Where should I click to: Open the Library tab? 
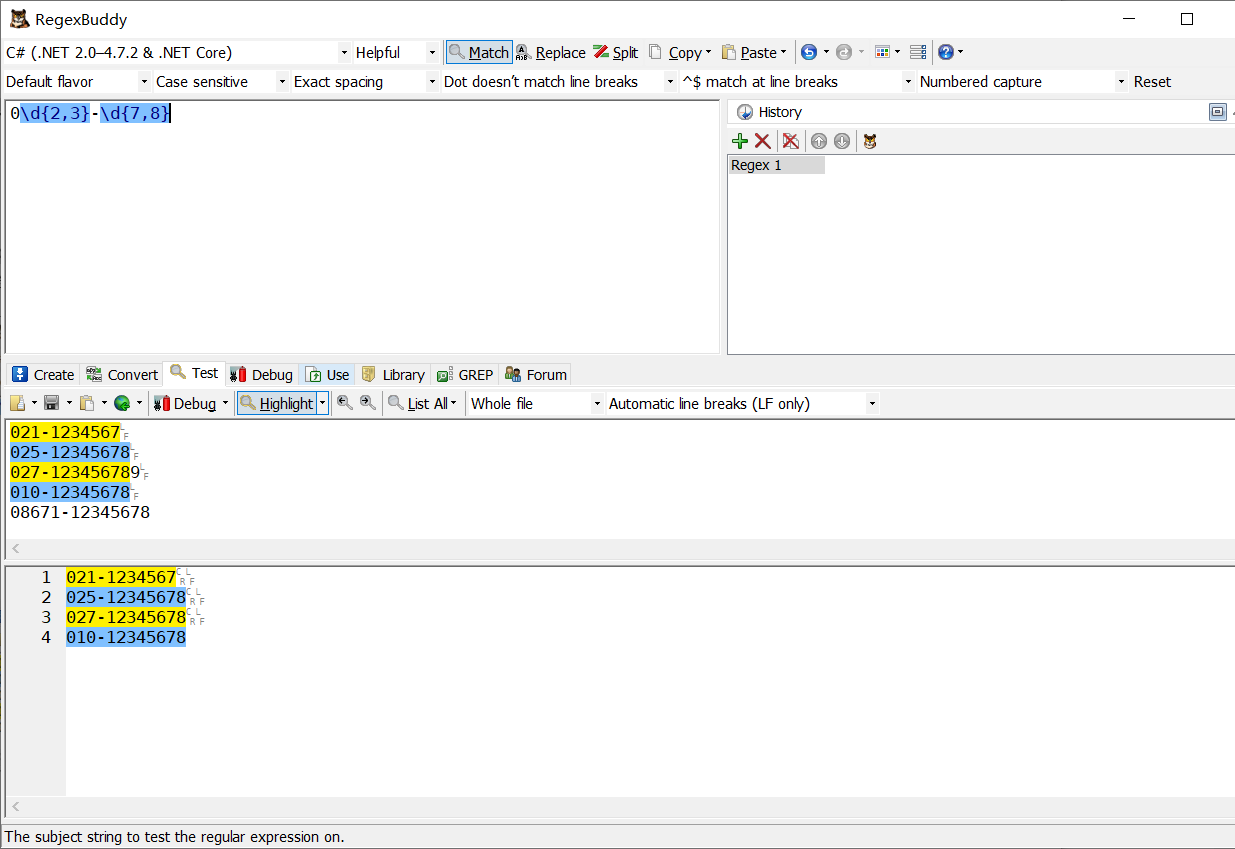(x=393, y=375)
